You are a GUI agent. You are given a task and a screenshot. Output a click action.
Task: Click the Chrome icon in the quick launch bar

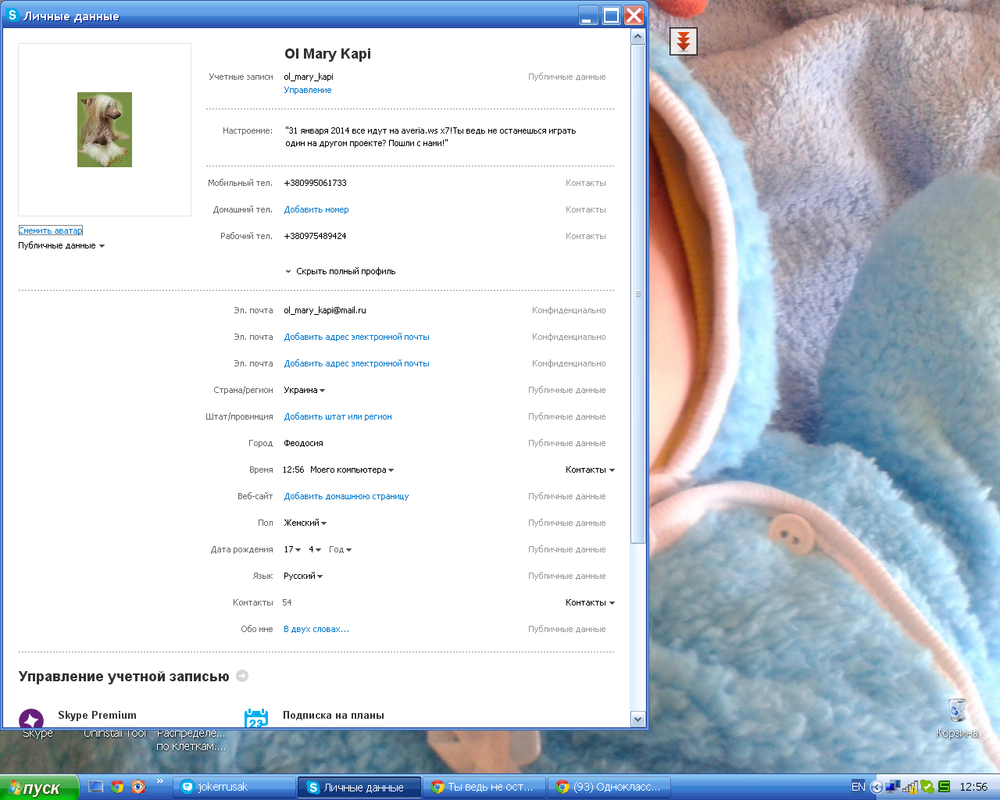[117, 787]
